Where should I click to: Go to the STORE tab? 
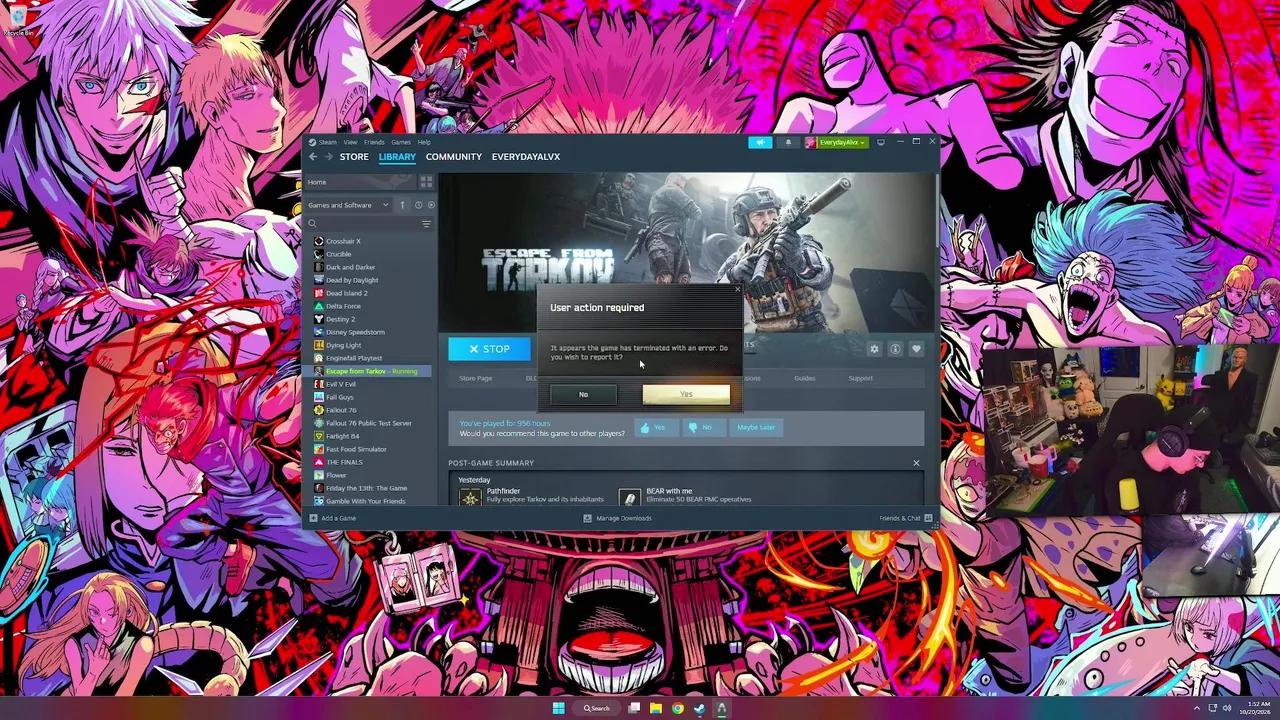click(x=354, y=157)
